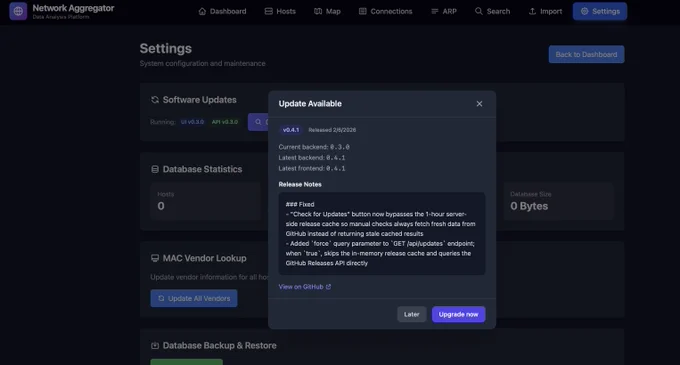Image resolution: width=680 pixels, height=365 pixels.
Task: Click the 'Update Available' dialog title
Action: (x=310, y=104)
